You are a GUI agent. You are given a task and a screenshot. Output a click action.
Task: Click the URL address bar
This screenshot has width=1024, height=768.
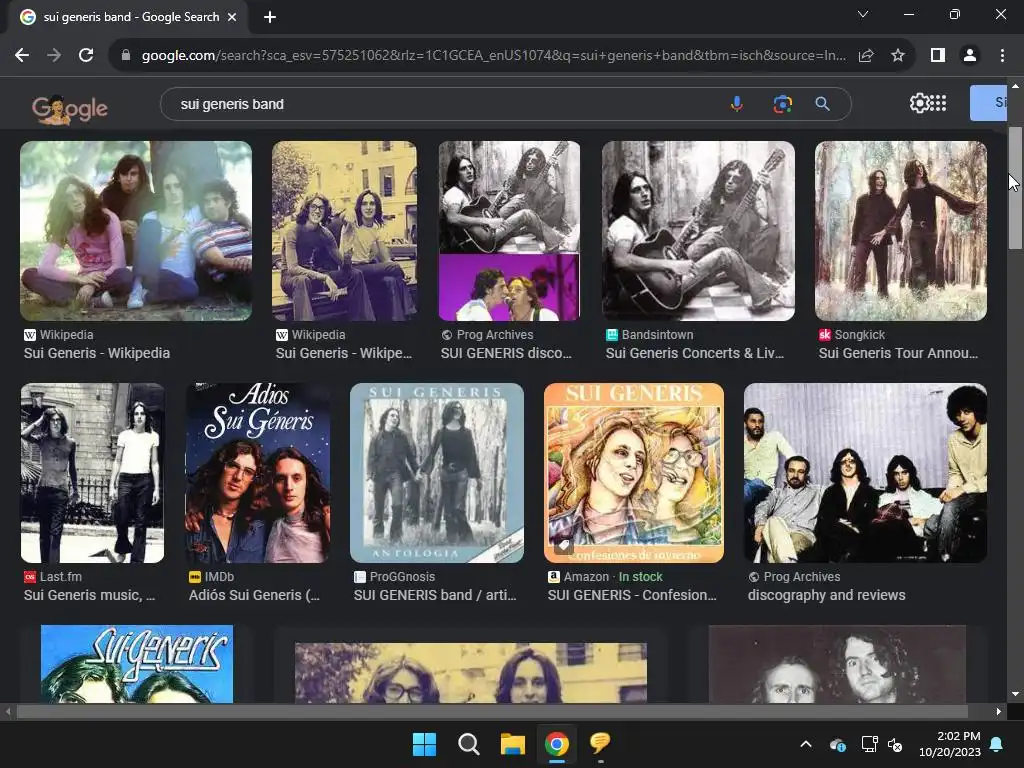[493, 56]
